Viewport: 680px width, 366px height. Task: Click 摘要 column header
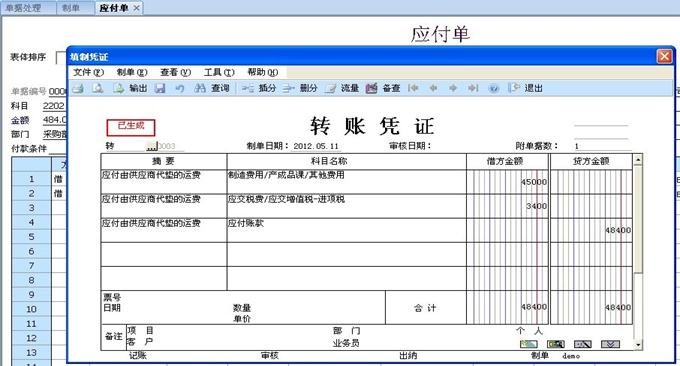164,161
